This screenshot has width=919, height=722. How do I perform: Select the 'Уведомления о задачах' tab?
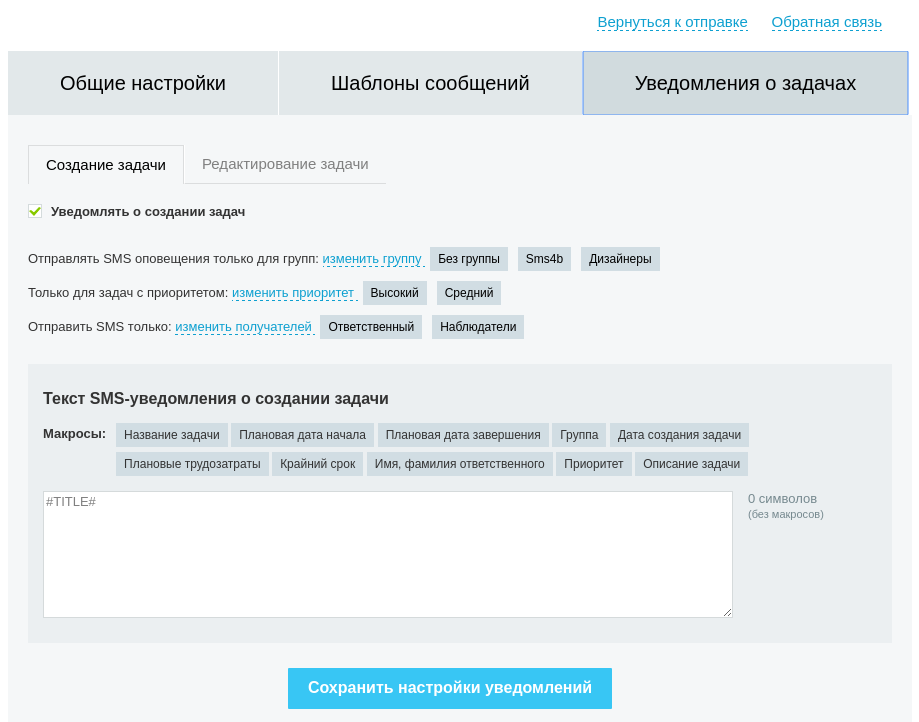pos(745,83)
